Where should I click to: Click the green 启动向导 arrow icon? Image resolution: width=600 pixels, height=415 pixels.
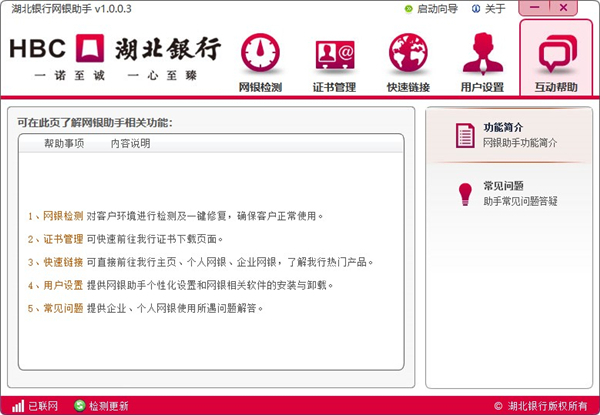[409, 8]
